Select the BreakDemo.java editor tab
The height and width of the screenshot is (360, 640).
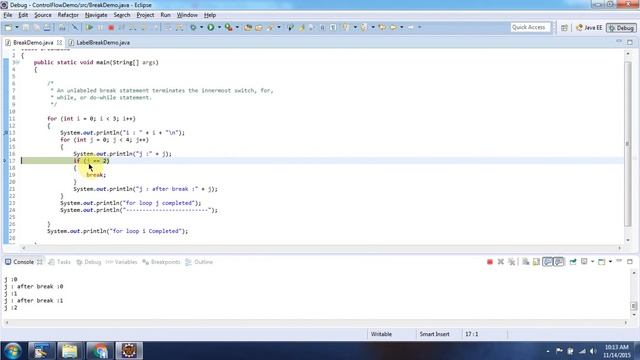point(33,42)
